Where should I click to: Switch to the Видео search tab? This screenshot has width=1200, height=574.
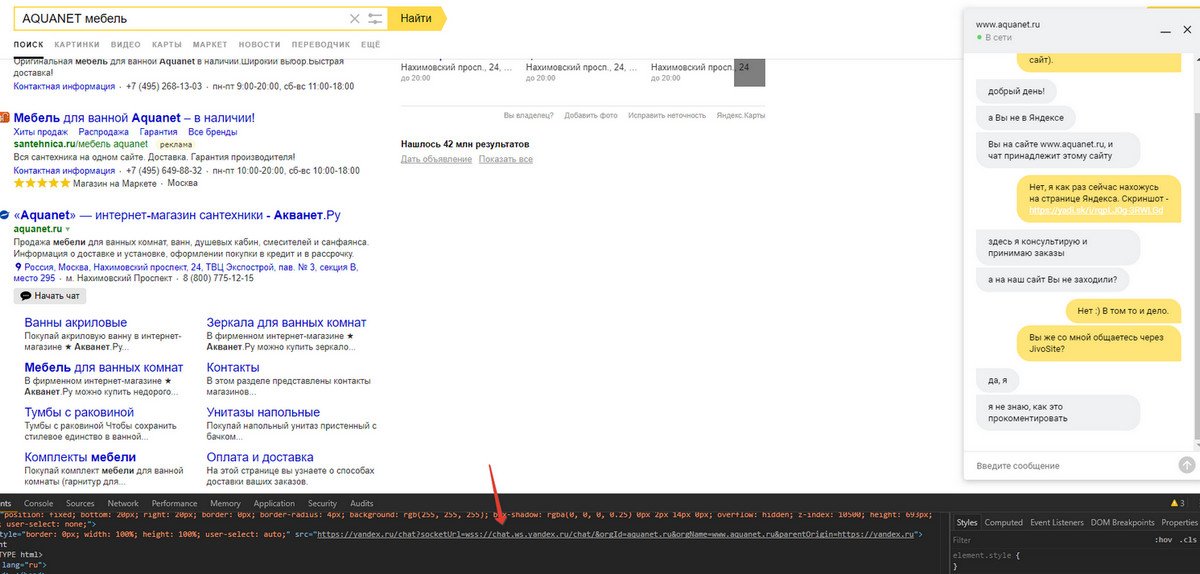pos(126,45)
